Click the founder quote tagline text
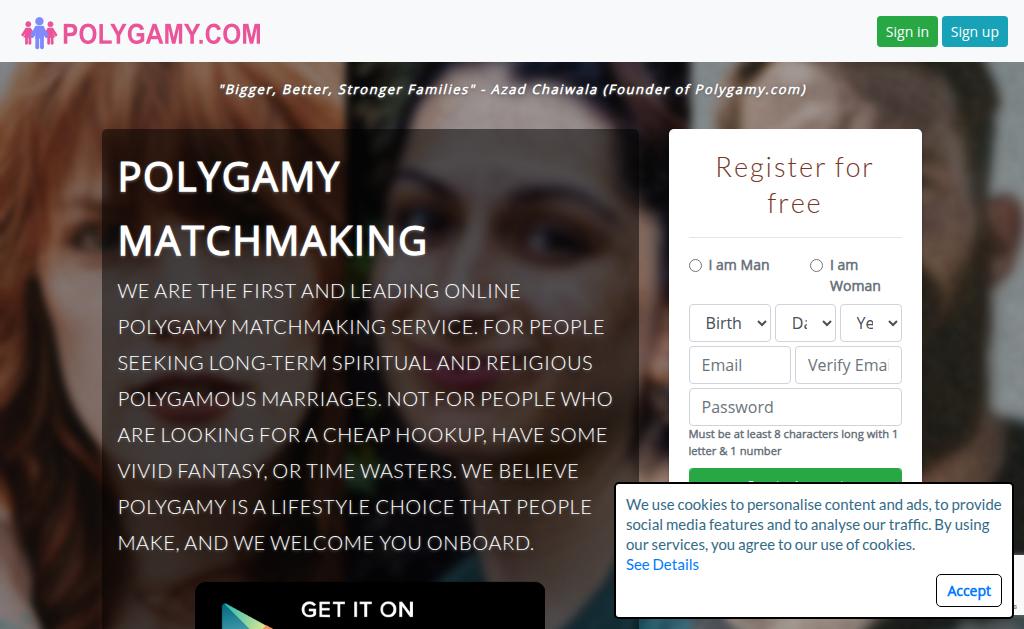 [x=513, y=89]
